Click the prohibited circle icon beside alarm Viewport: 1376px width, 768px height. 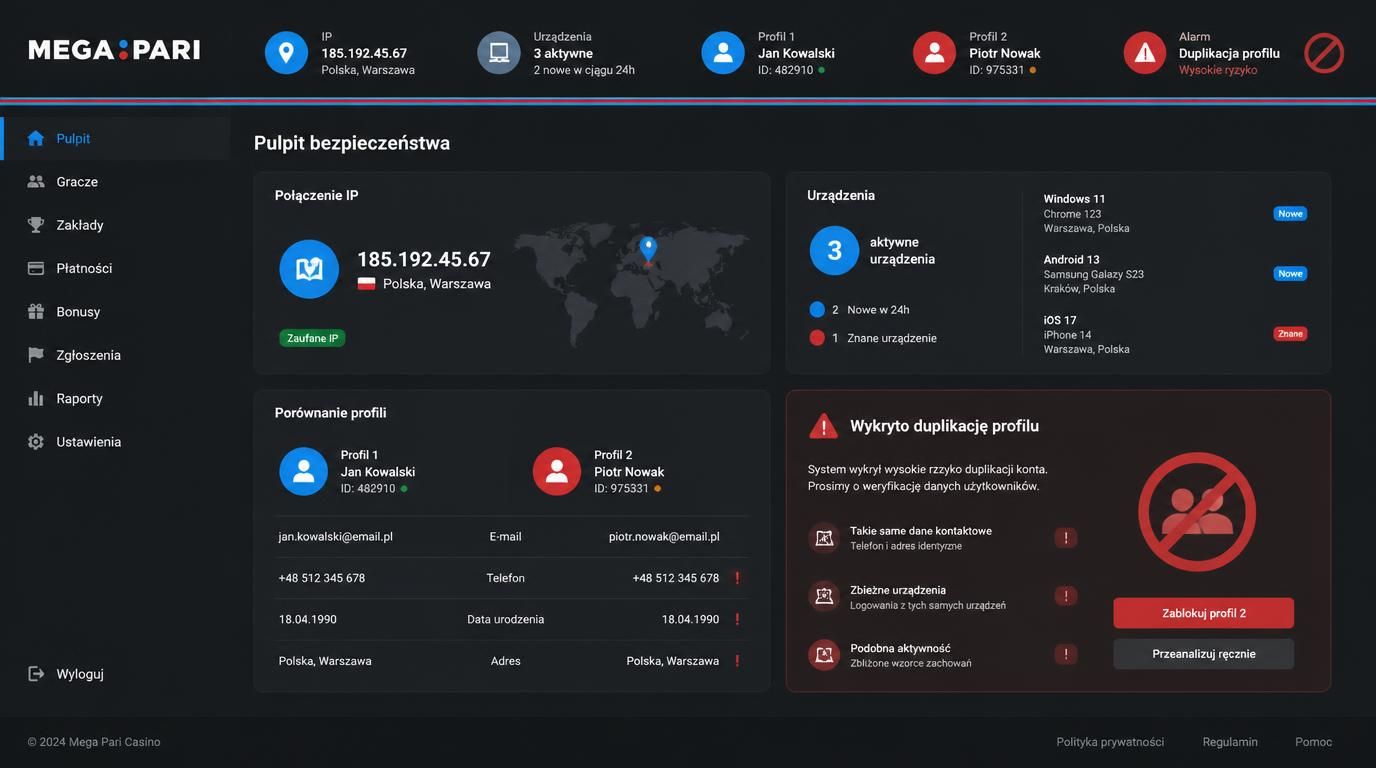point(1324,53)
